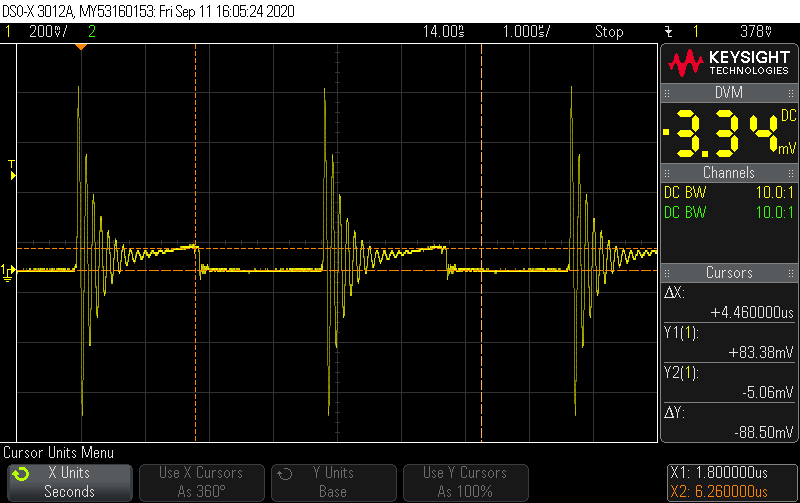Click the channel 1 ground reference marker
800x503 pixels.
[x=8, y=273]
